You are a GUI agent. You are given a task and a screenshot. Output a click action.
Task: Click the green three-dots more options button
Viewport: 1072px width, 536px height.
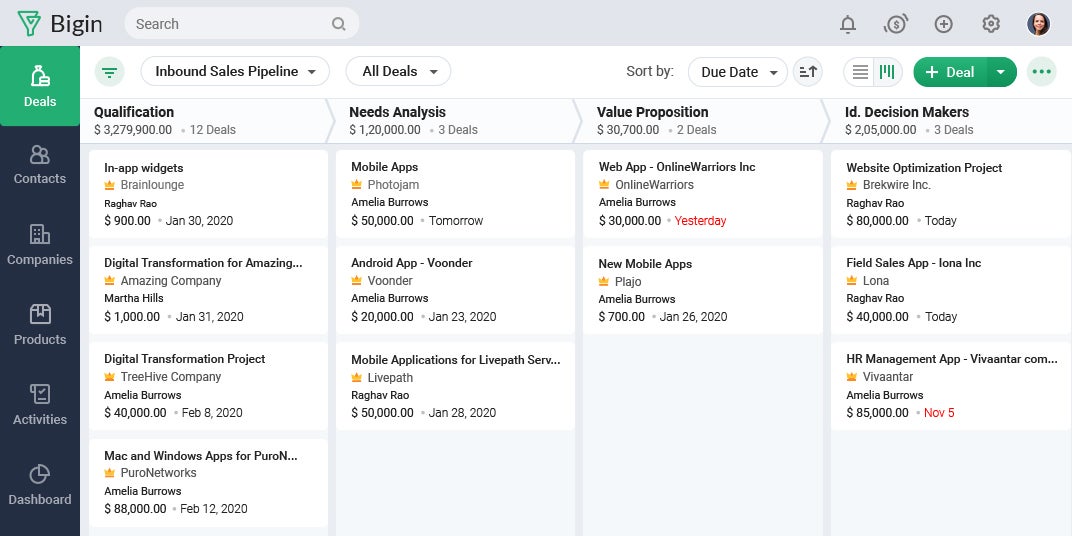(x=1042, y=72)
